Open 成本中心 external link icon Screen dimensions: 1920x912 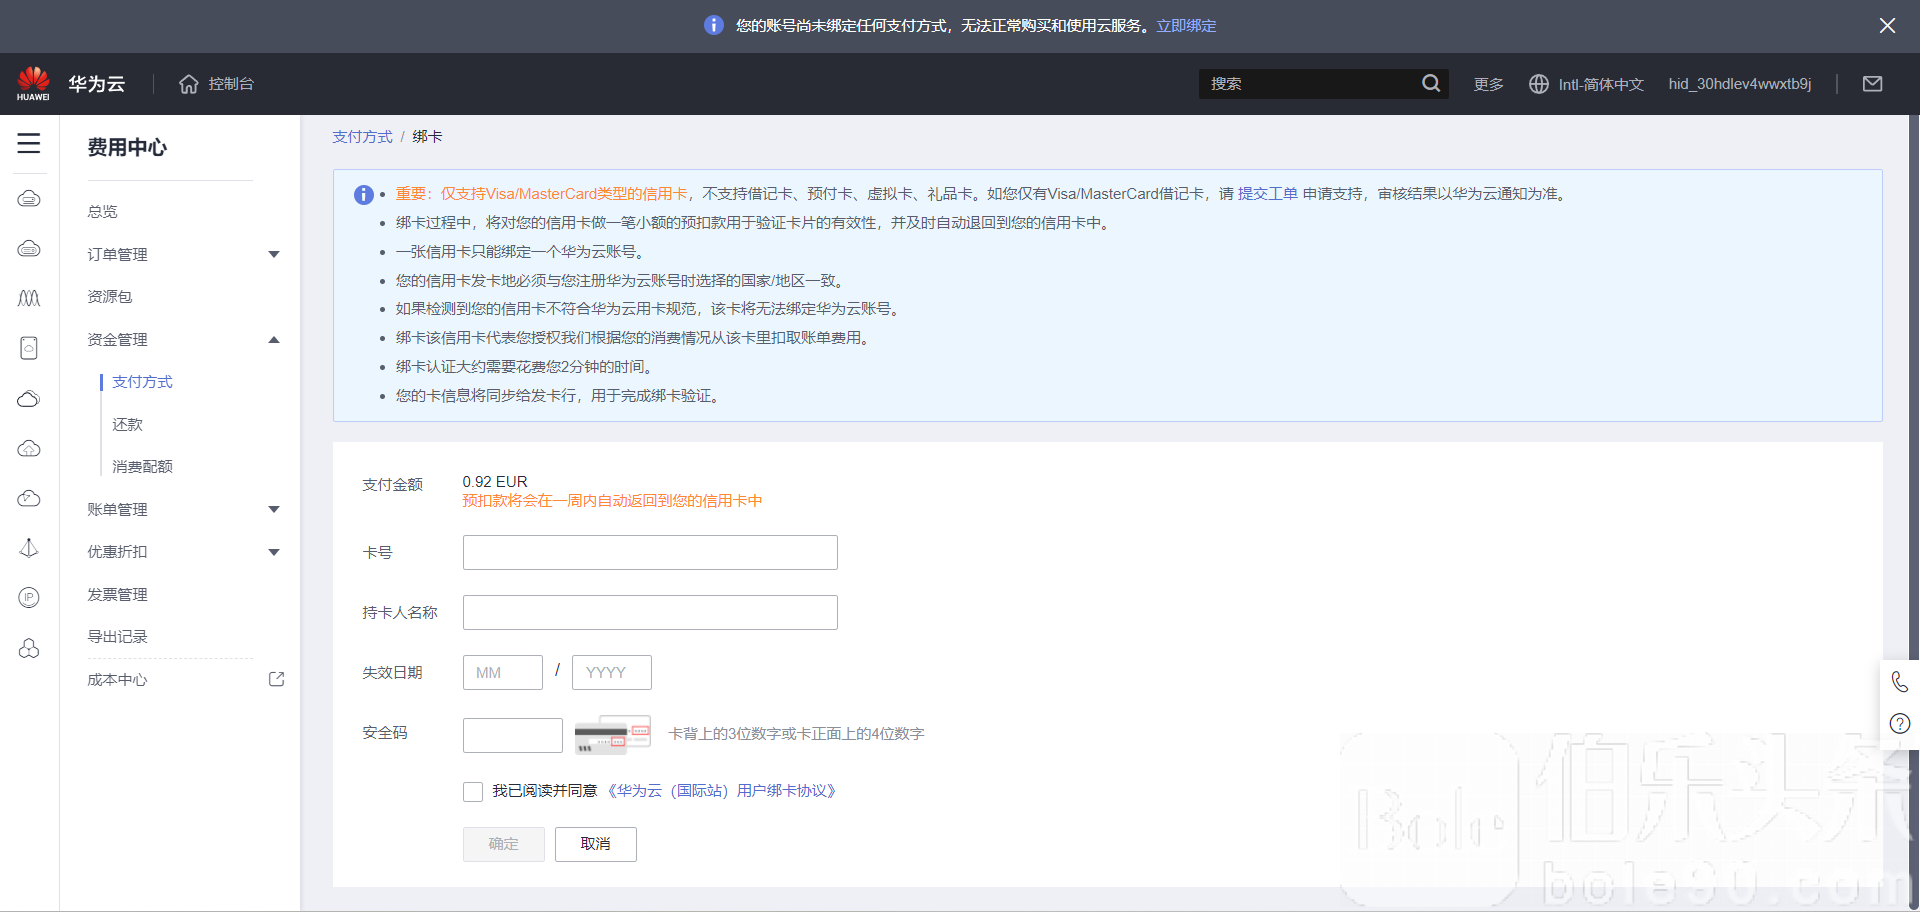coord(277,679)
